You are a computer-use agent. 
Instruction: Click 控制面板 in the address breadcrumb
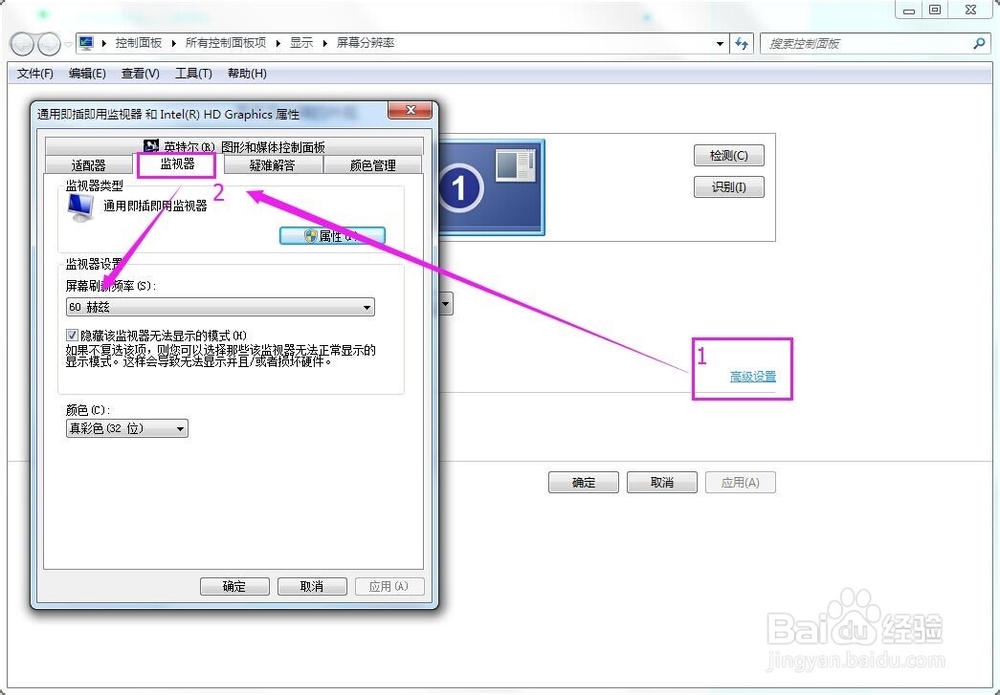pyautogui.click(x=138, y=43)
